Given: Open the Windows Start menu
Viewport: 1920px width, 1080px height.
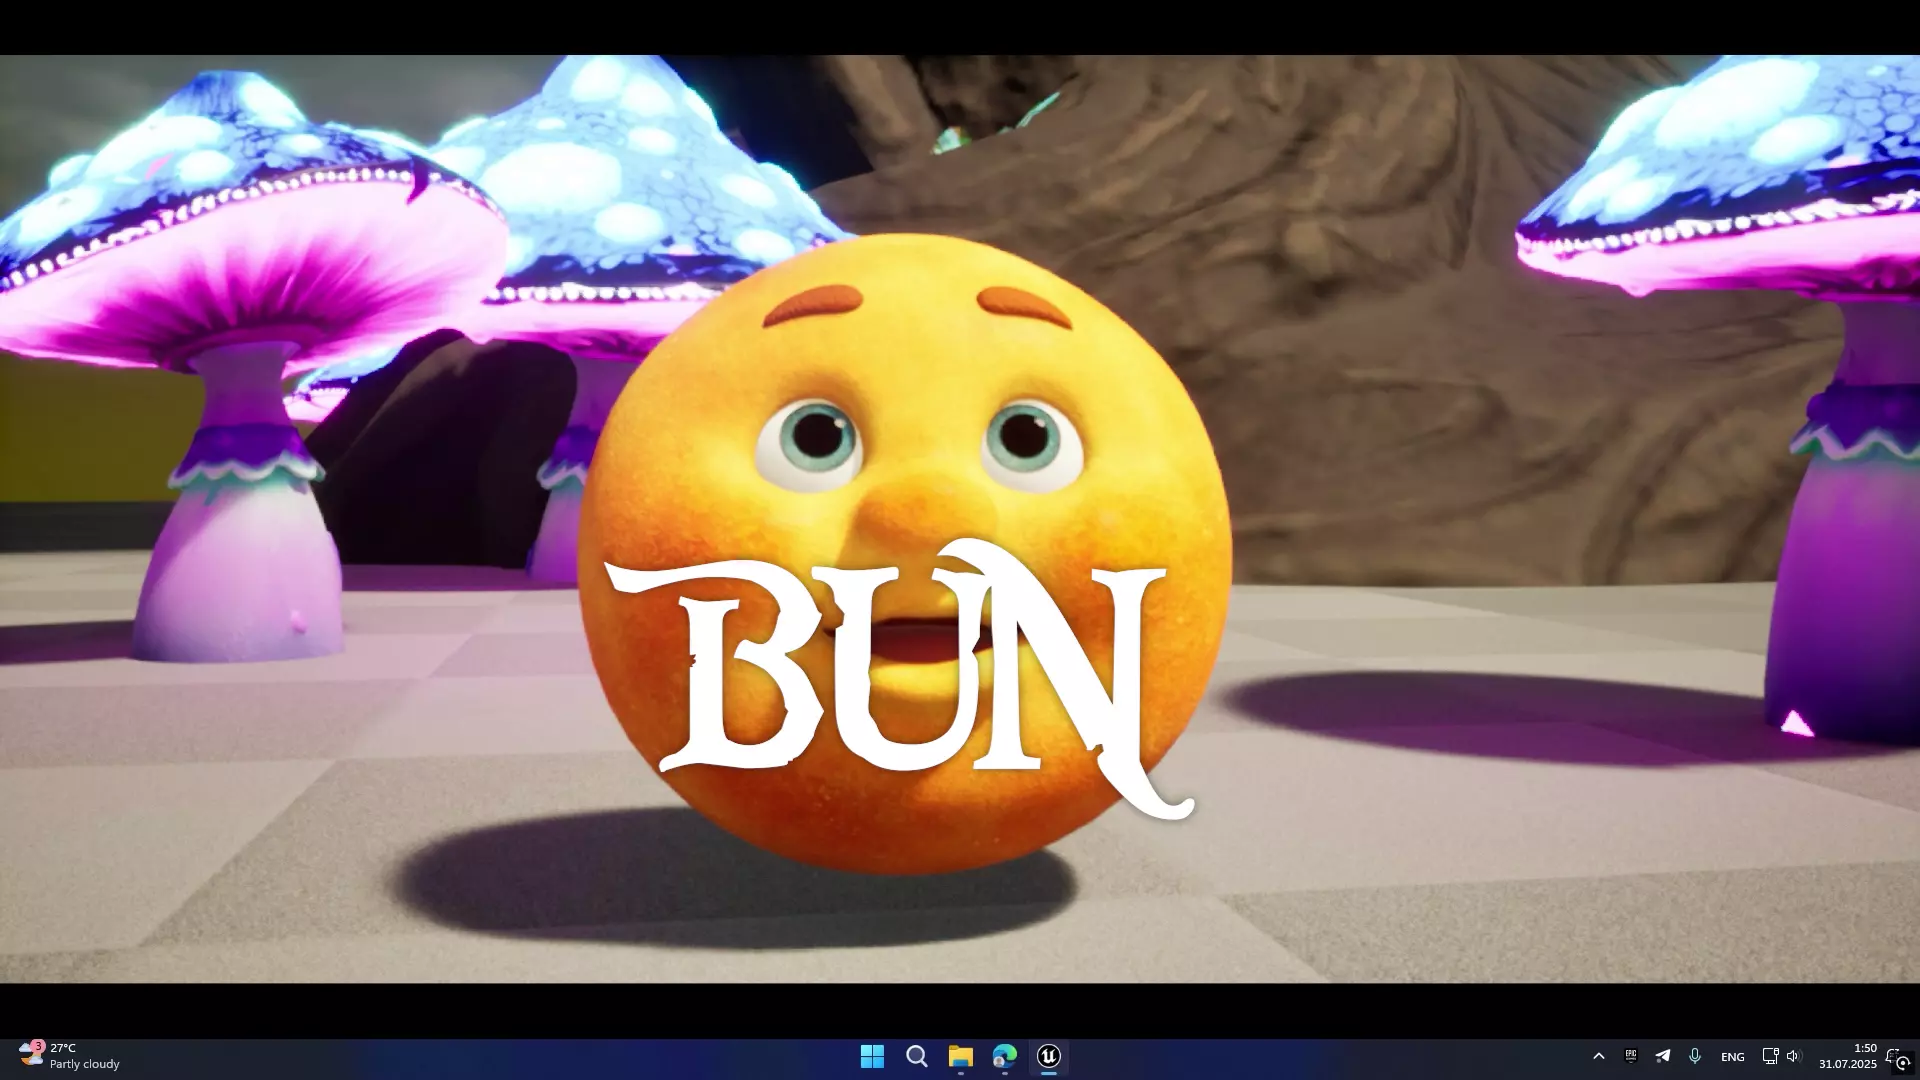Looking at the screenshot, I should (872, 1056).
